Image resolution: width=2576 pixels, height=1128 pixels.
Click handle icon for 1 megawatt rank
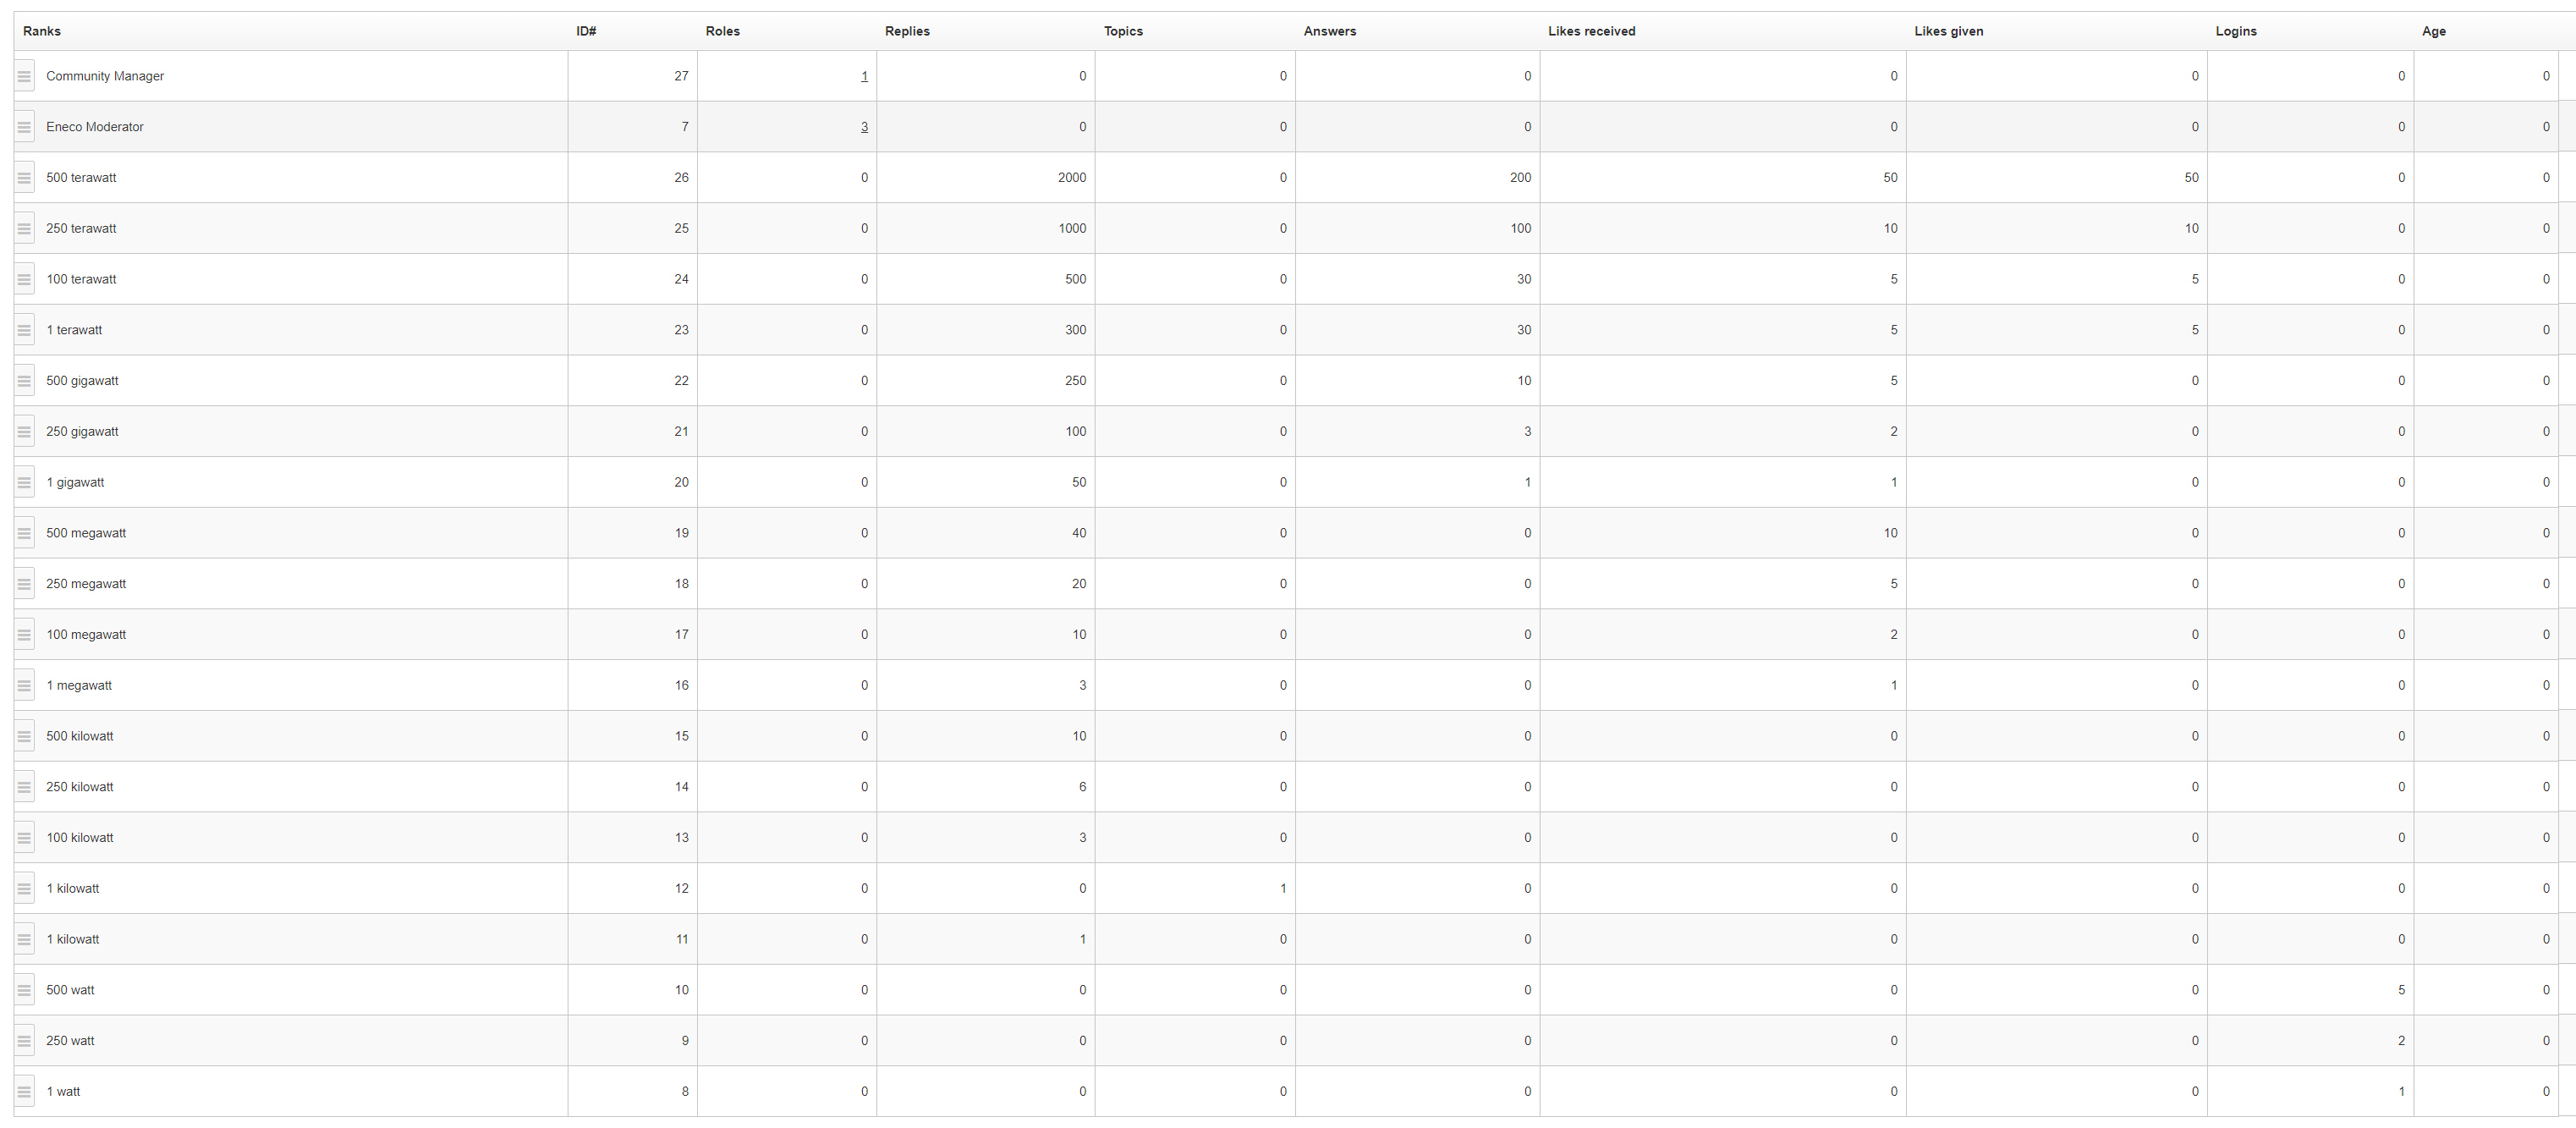tap(24, 686)
